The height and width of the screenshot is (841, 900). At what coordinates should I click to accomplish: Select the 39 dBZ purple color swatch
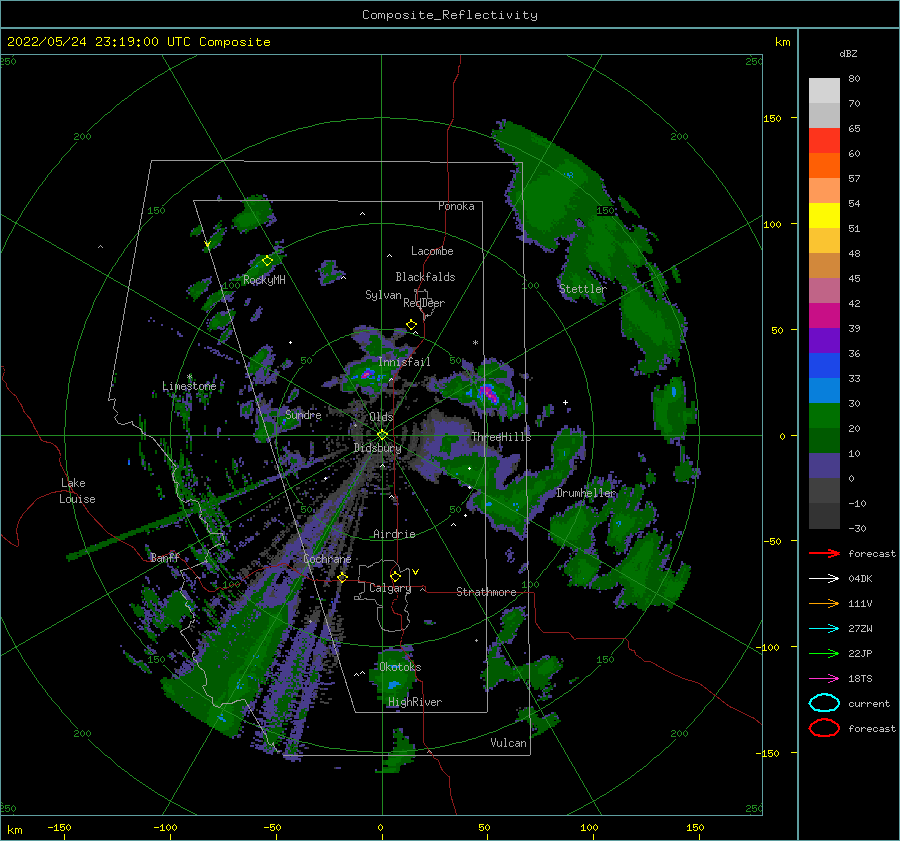(824, 340)
